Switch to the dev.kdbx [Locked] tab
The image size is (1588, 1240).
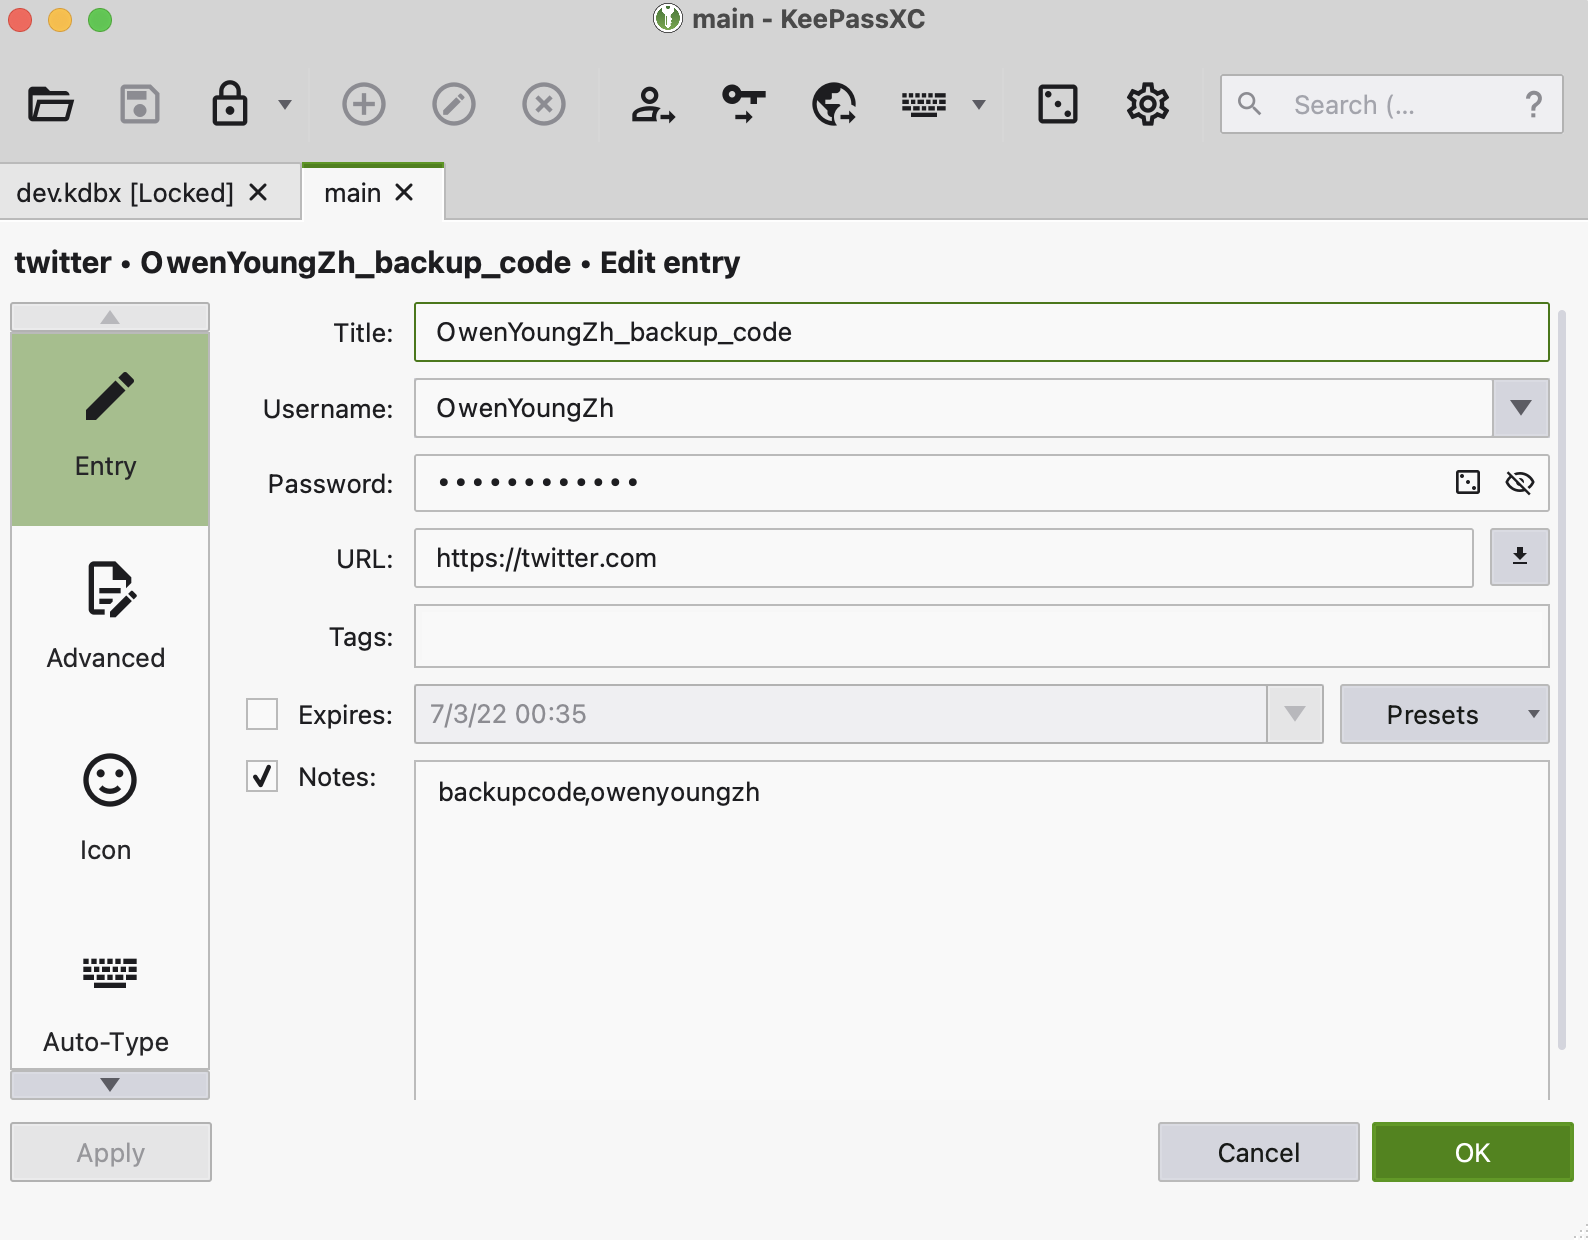coord(125,192)
